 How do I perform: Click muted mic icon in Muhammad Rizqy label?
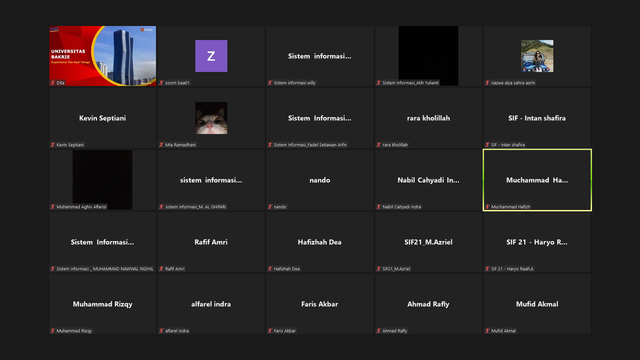point(53,331)
